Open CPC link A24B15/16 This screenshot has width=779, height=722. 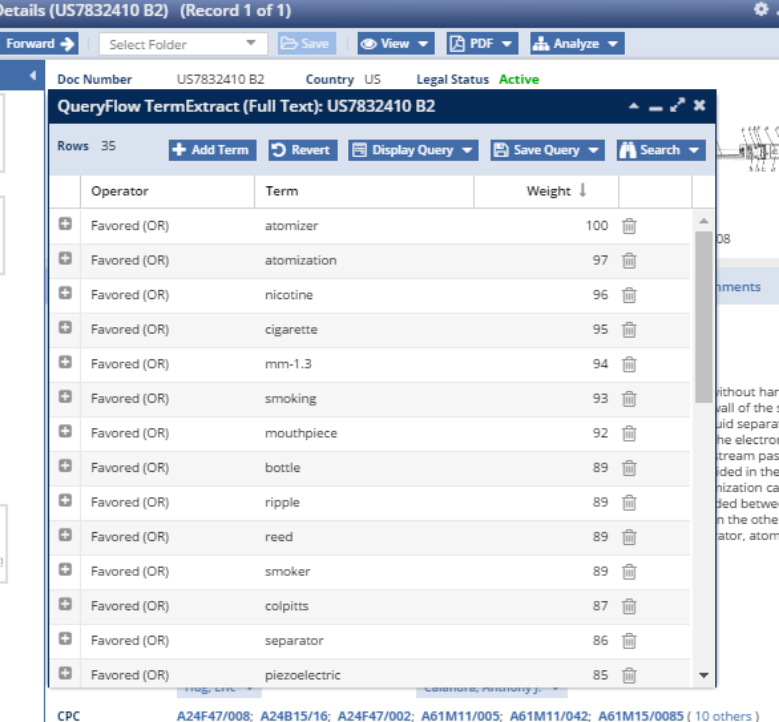tap(294, 716)
